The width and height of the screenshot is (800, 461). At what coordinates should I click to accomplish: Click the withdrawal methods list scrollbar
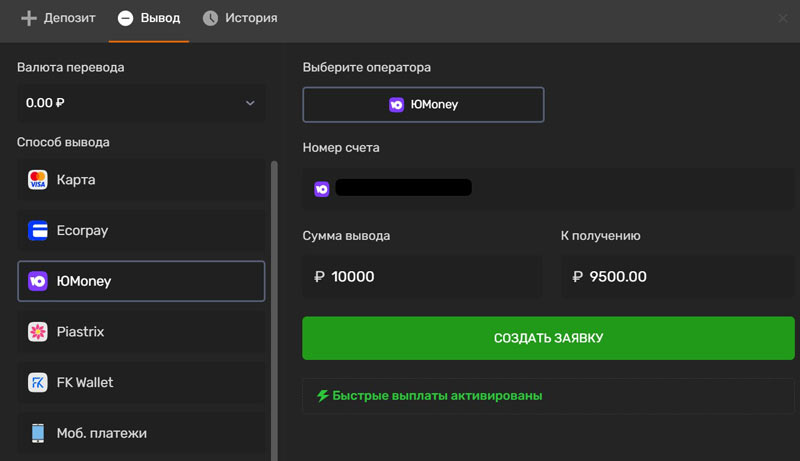click(x=274, y=300)
